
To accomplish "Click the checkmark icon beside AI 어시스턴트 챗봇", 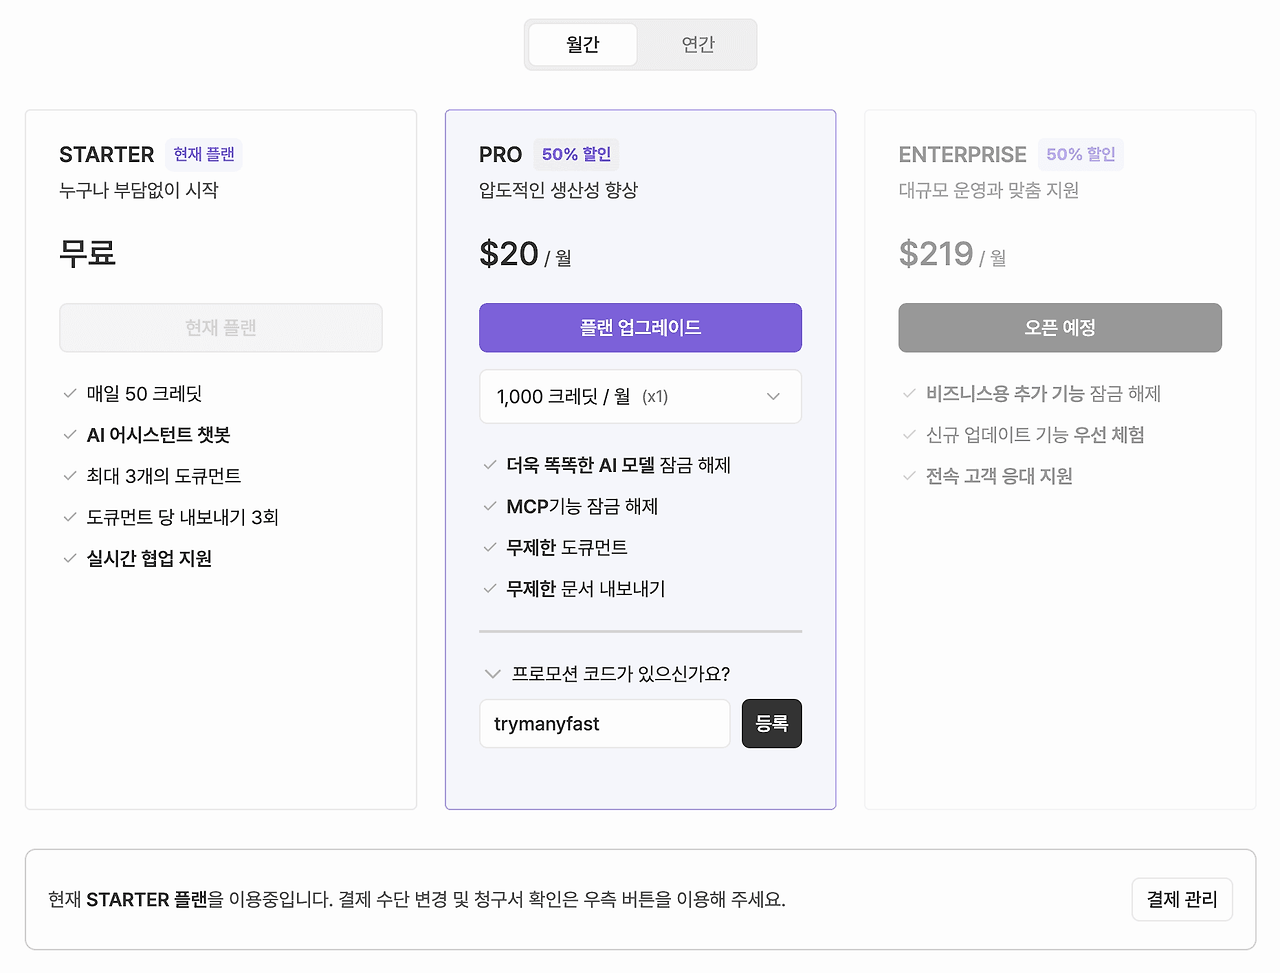I will point(70,435).
